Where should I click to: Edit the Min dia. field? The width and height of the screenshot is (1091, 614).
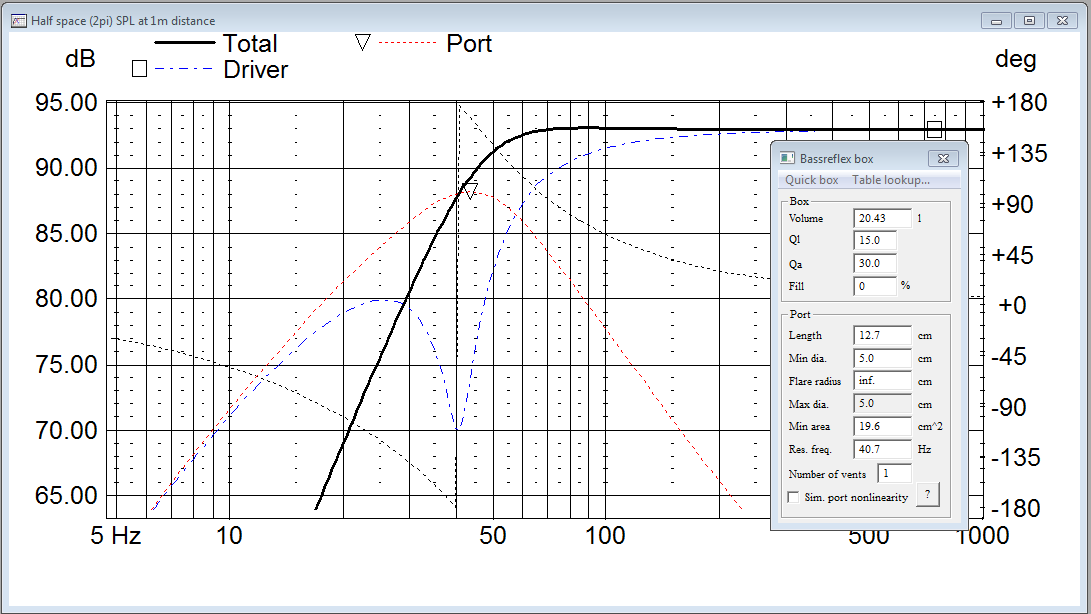pyautogui.click(x=882, y=358)
